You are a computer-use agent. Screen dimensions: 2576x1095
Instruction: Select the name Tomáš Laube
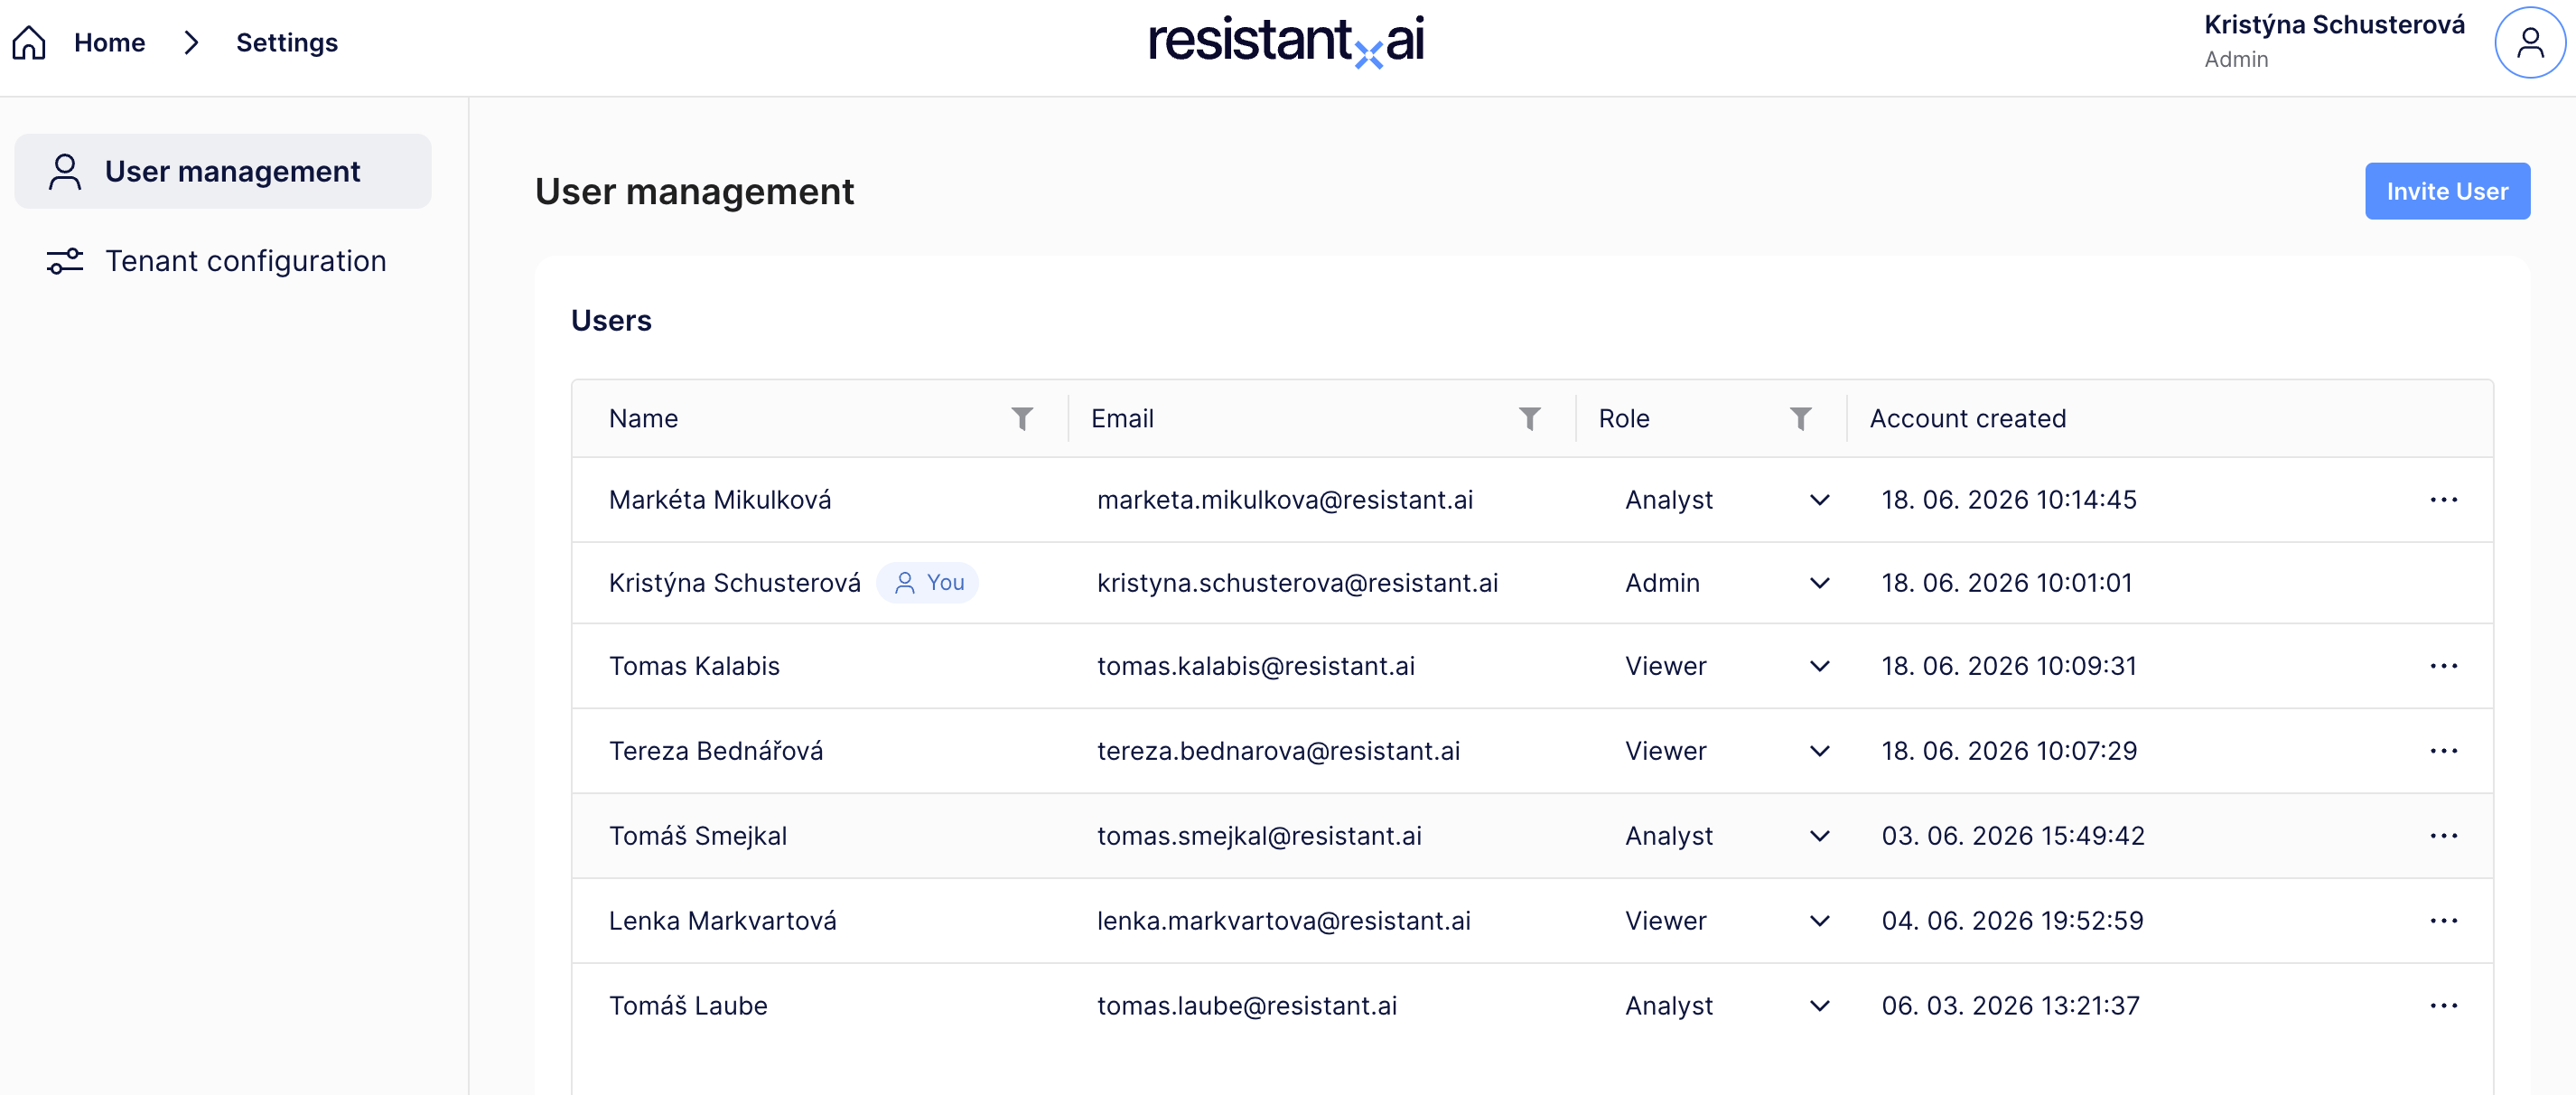click(x=688, y=1006)
